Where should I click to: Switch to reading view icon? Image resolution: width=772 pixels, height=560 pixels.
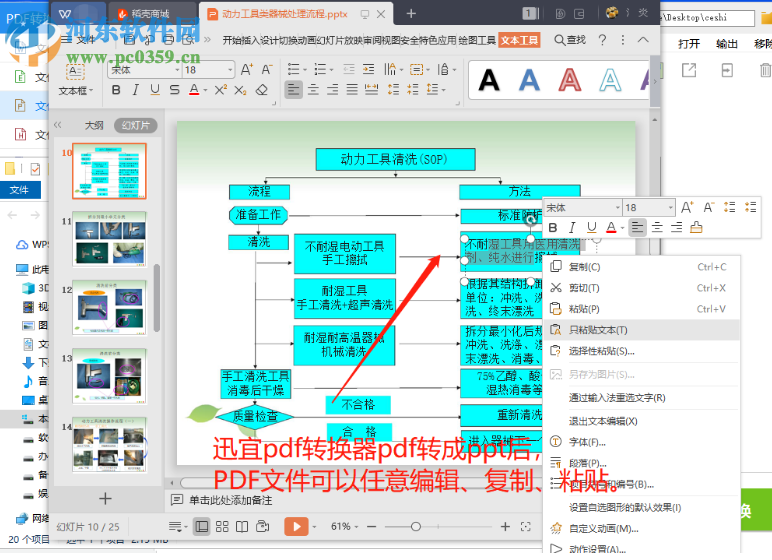pos(242,527)
